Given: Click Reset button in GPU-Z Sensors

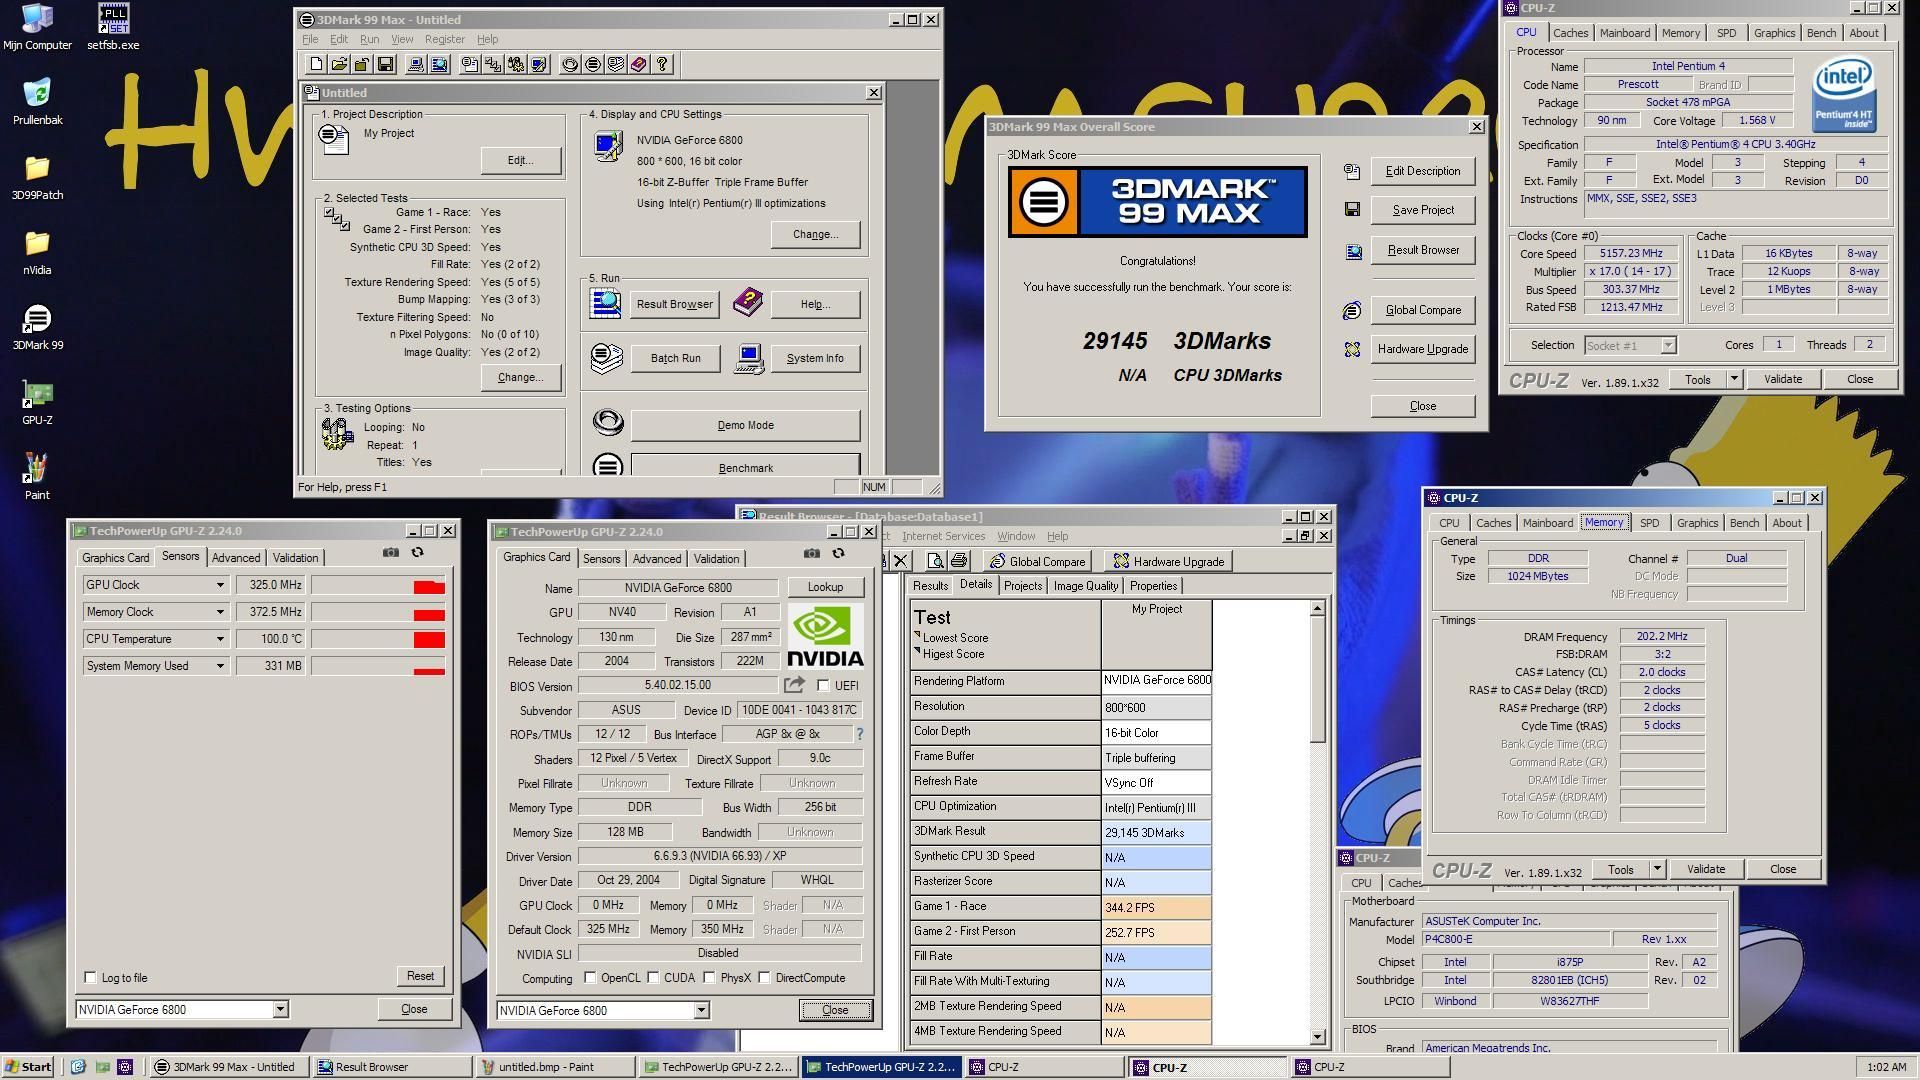Looking at the screenshot, I should click(420, 976).
